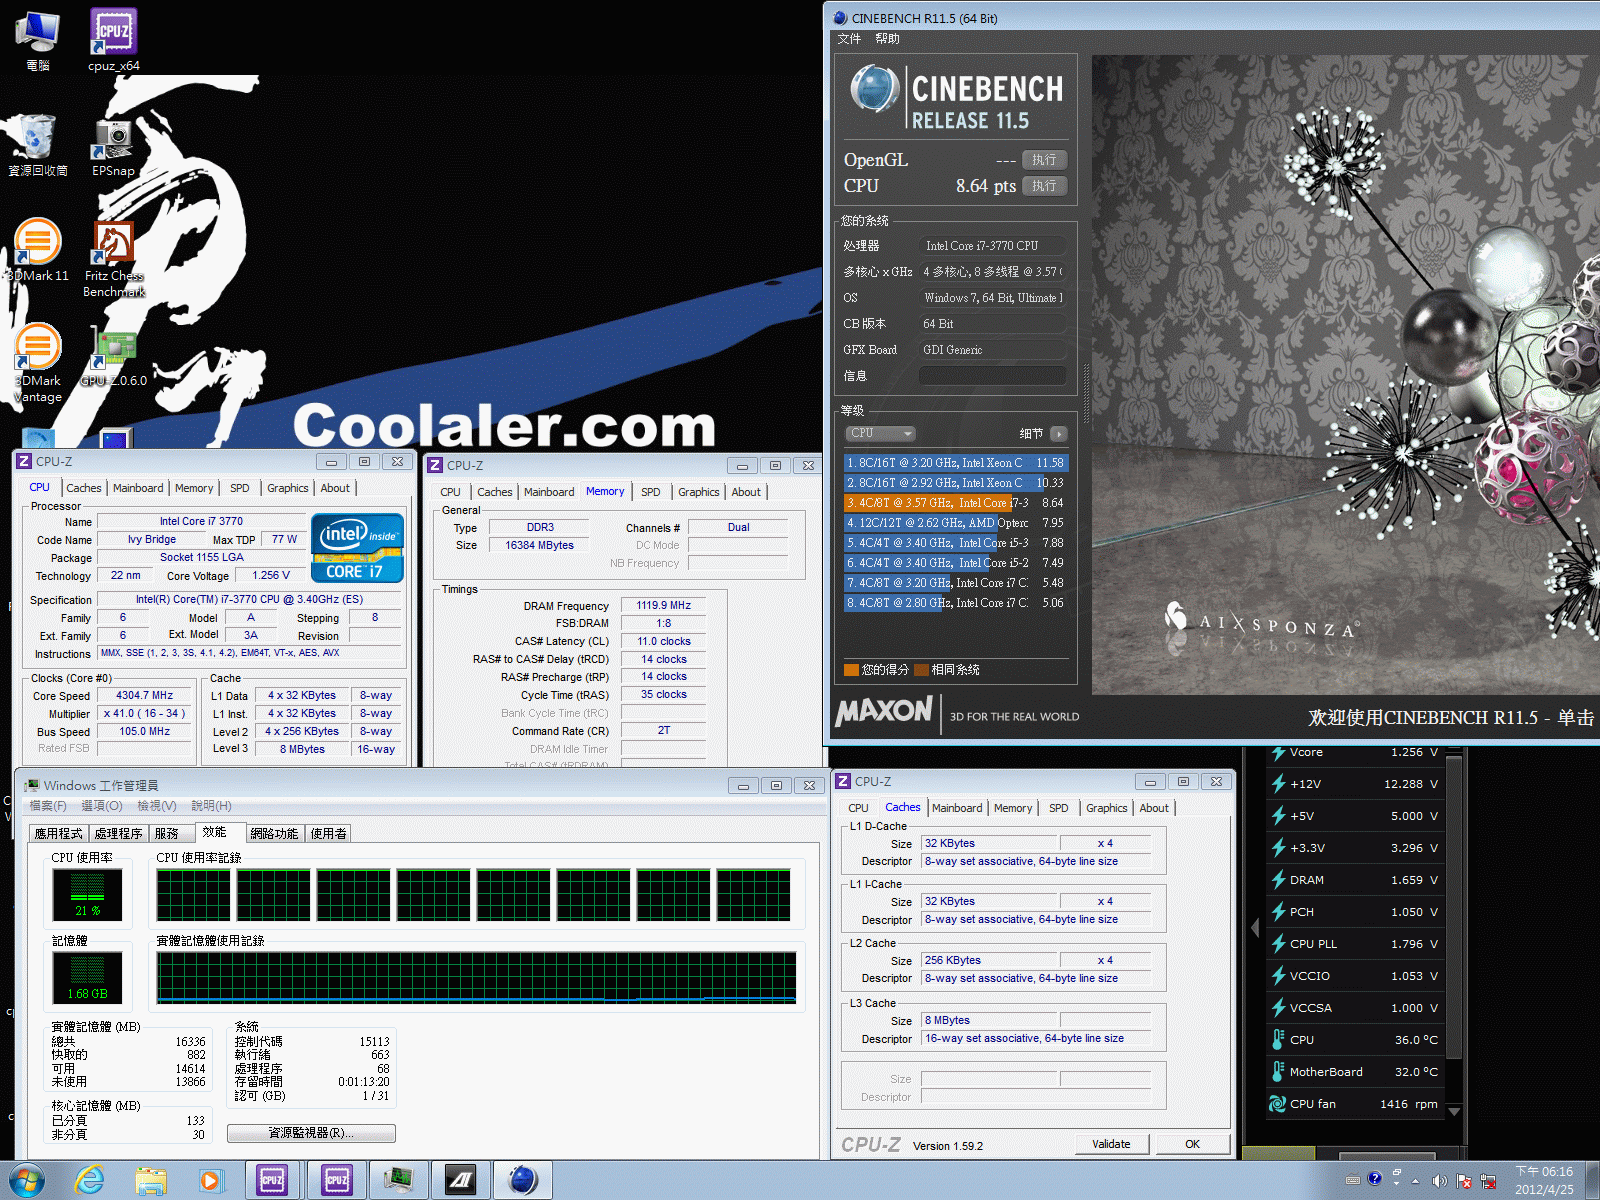Expand details arrow next to 细节

1059,434
